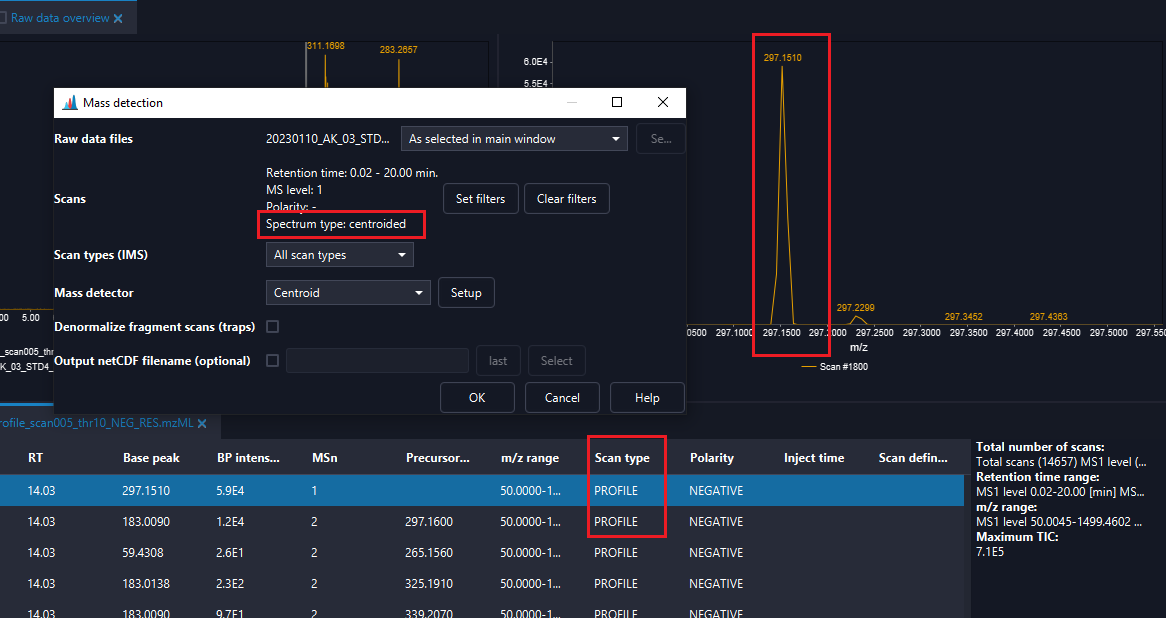
Task: Click Select for netCDF output
Action: pos(556,361)
